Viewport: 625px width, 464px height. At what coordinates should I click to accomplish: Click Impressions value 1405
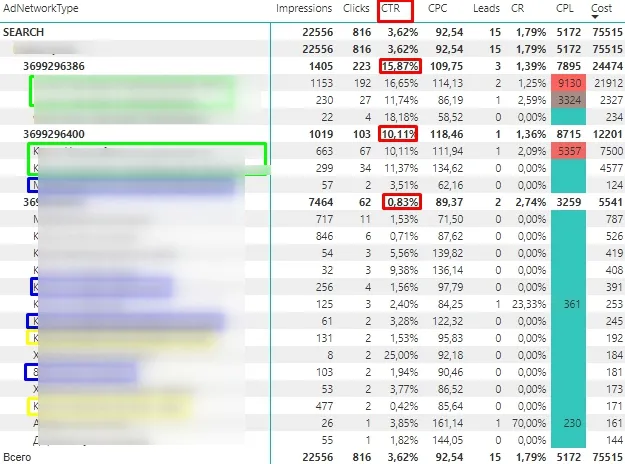320,66
